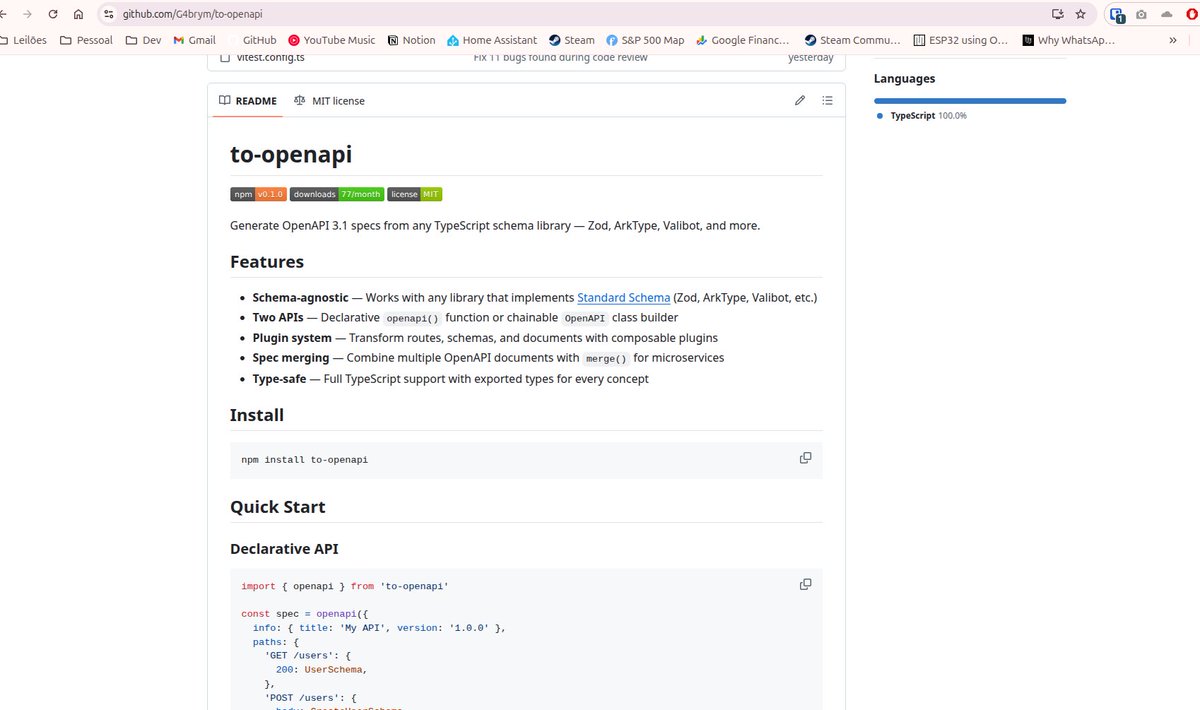1200x710 pixels.
Task: Open the Pessoal bookmark folder
Action: pyautogui.click(x=86, y=40)
